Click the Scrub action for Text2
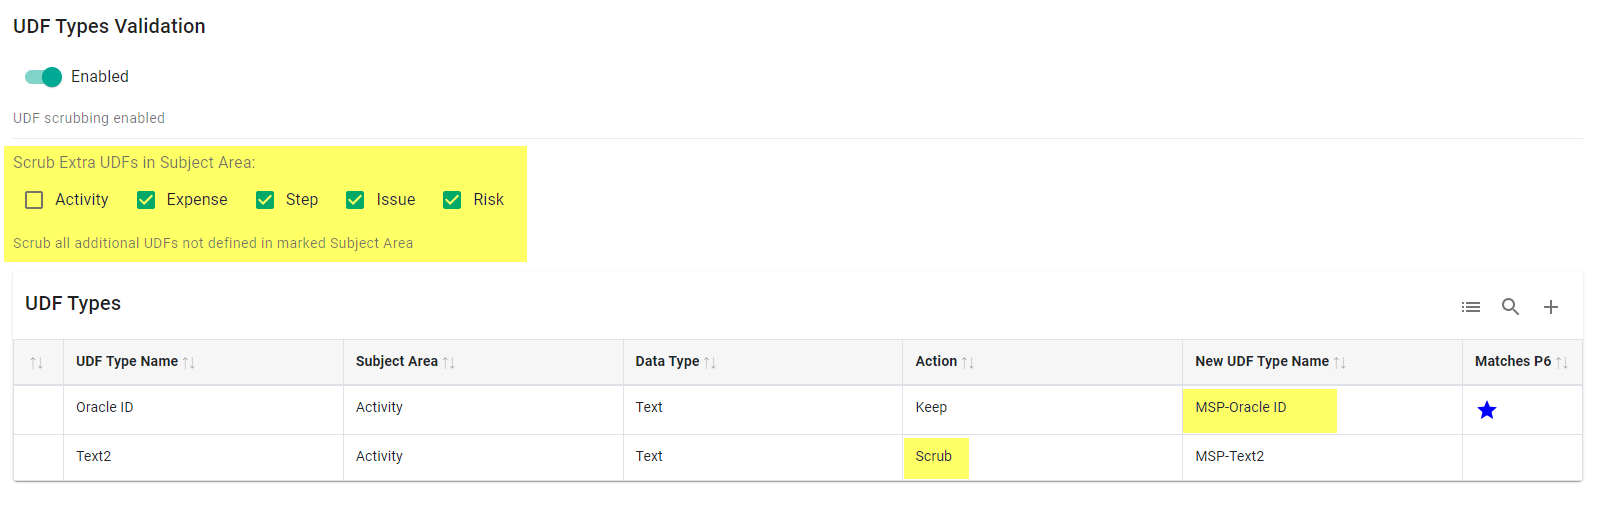Image resolution: width=1600 pixels, height=505 pixels. coord(934,456)
